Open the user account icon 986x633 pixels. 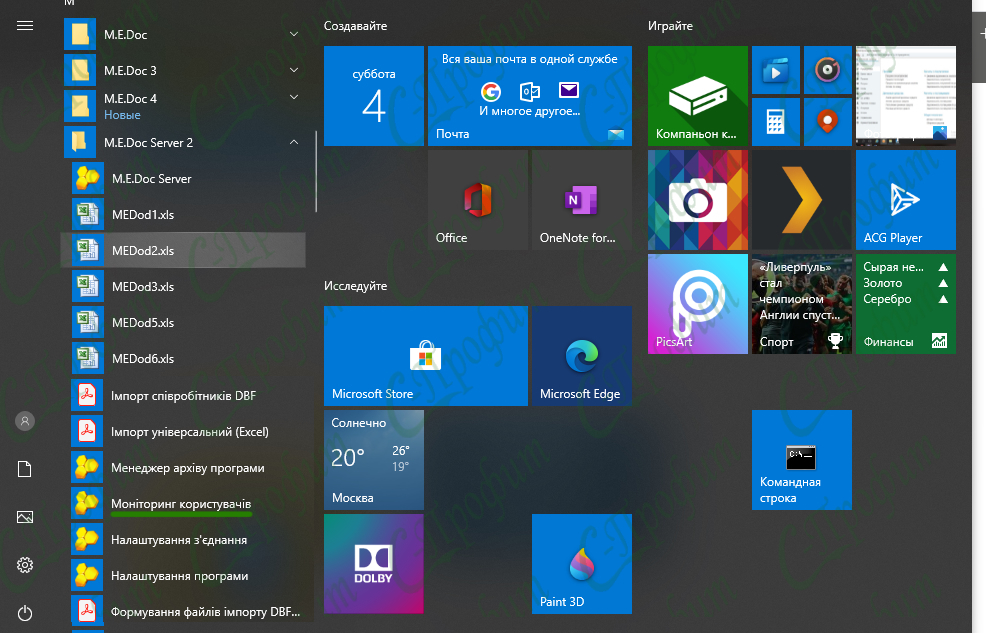pyautogui.click(x=25, y=421)
